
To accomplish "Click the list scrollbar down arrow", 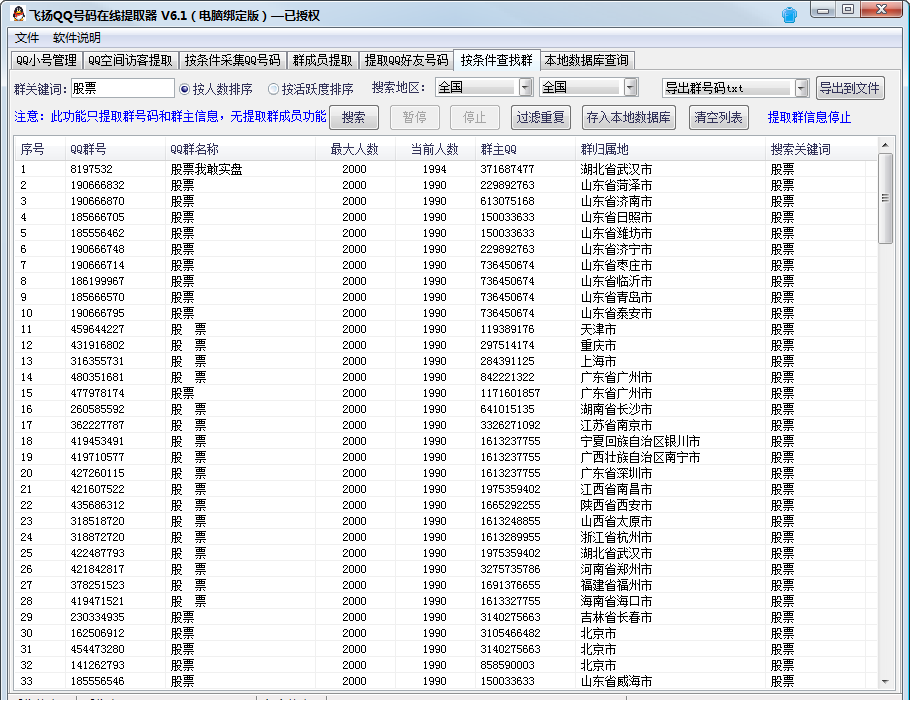I will point(885,681).
